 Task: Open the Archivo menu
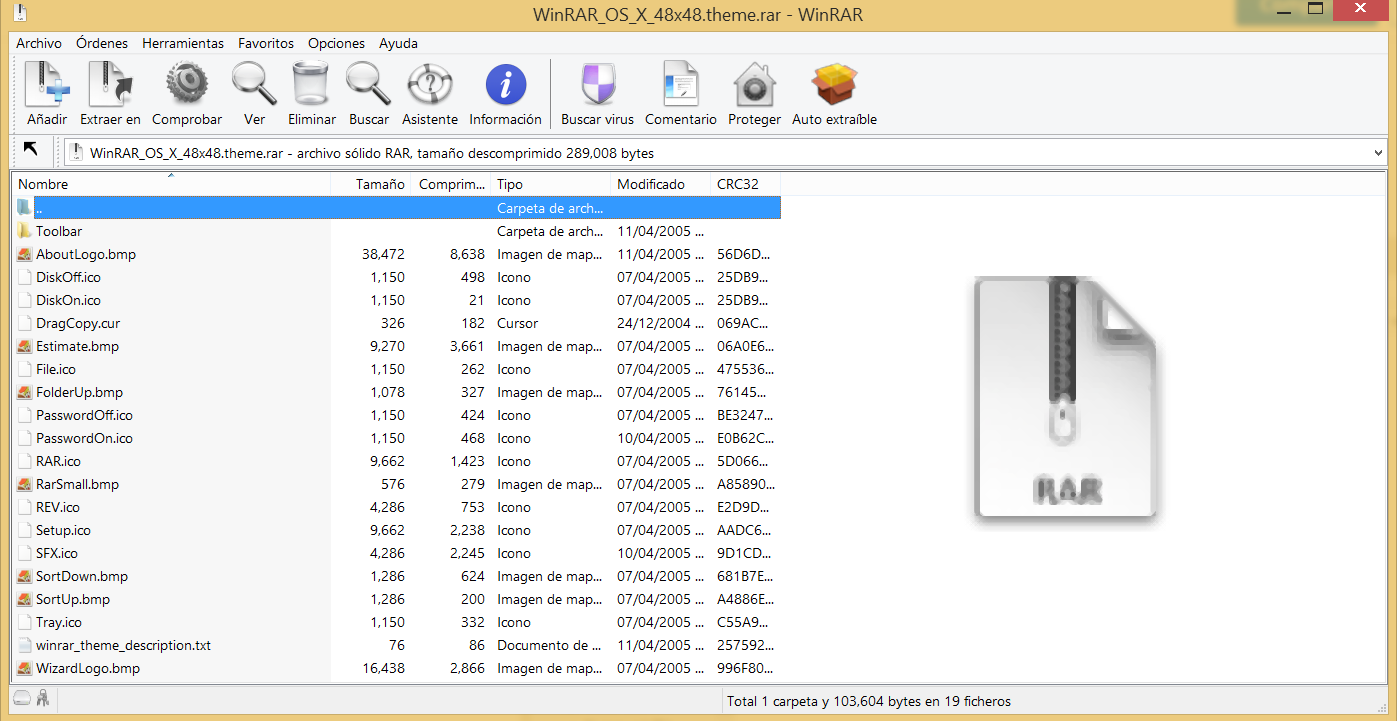pos(39,43)
